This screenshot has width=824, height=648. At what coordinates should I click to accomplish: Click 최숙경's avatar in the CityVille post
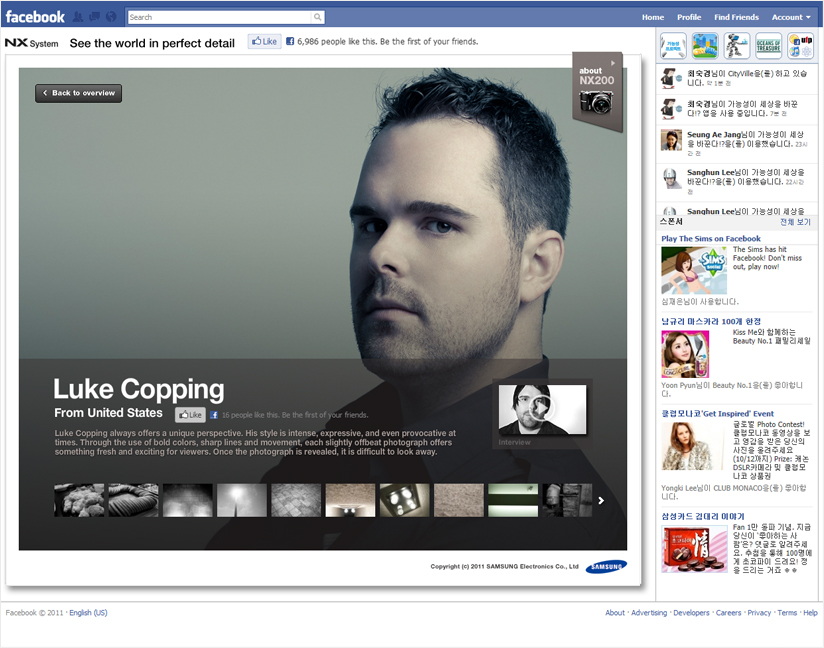tap(670, 78)
